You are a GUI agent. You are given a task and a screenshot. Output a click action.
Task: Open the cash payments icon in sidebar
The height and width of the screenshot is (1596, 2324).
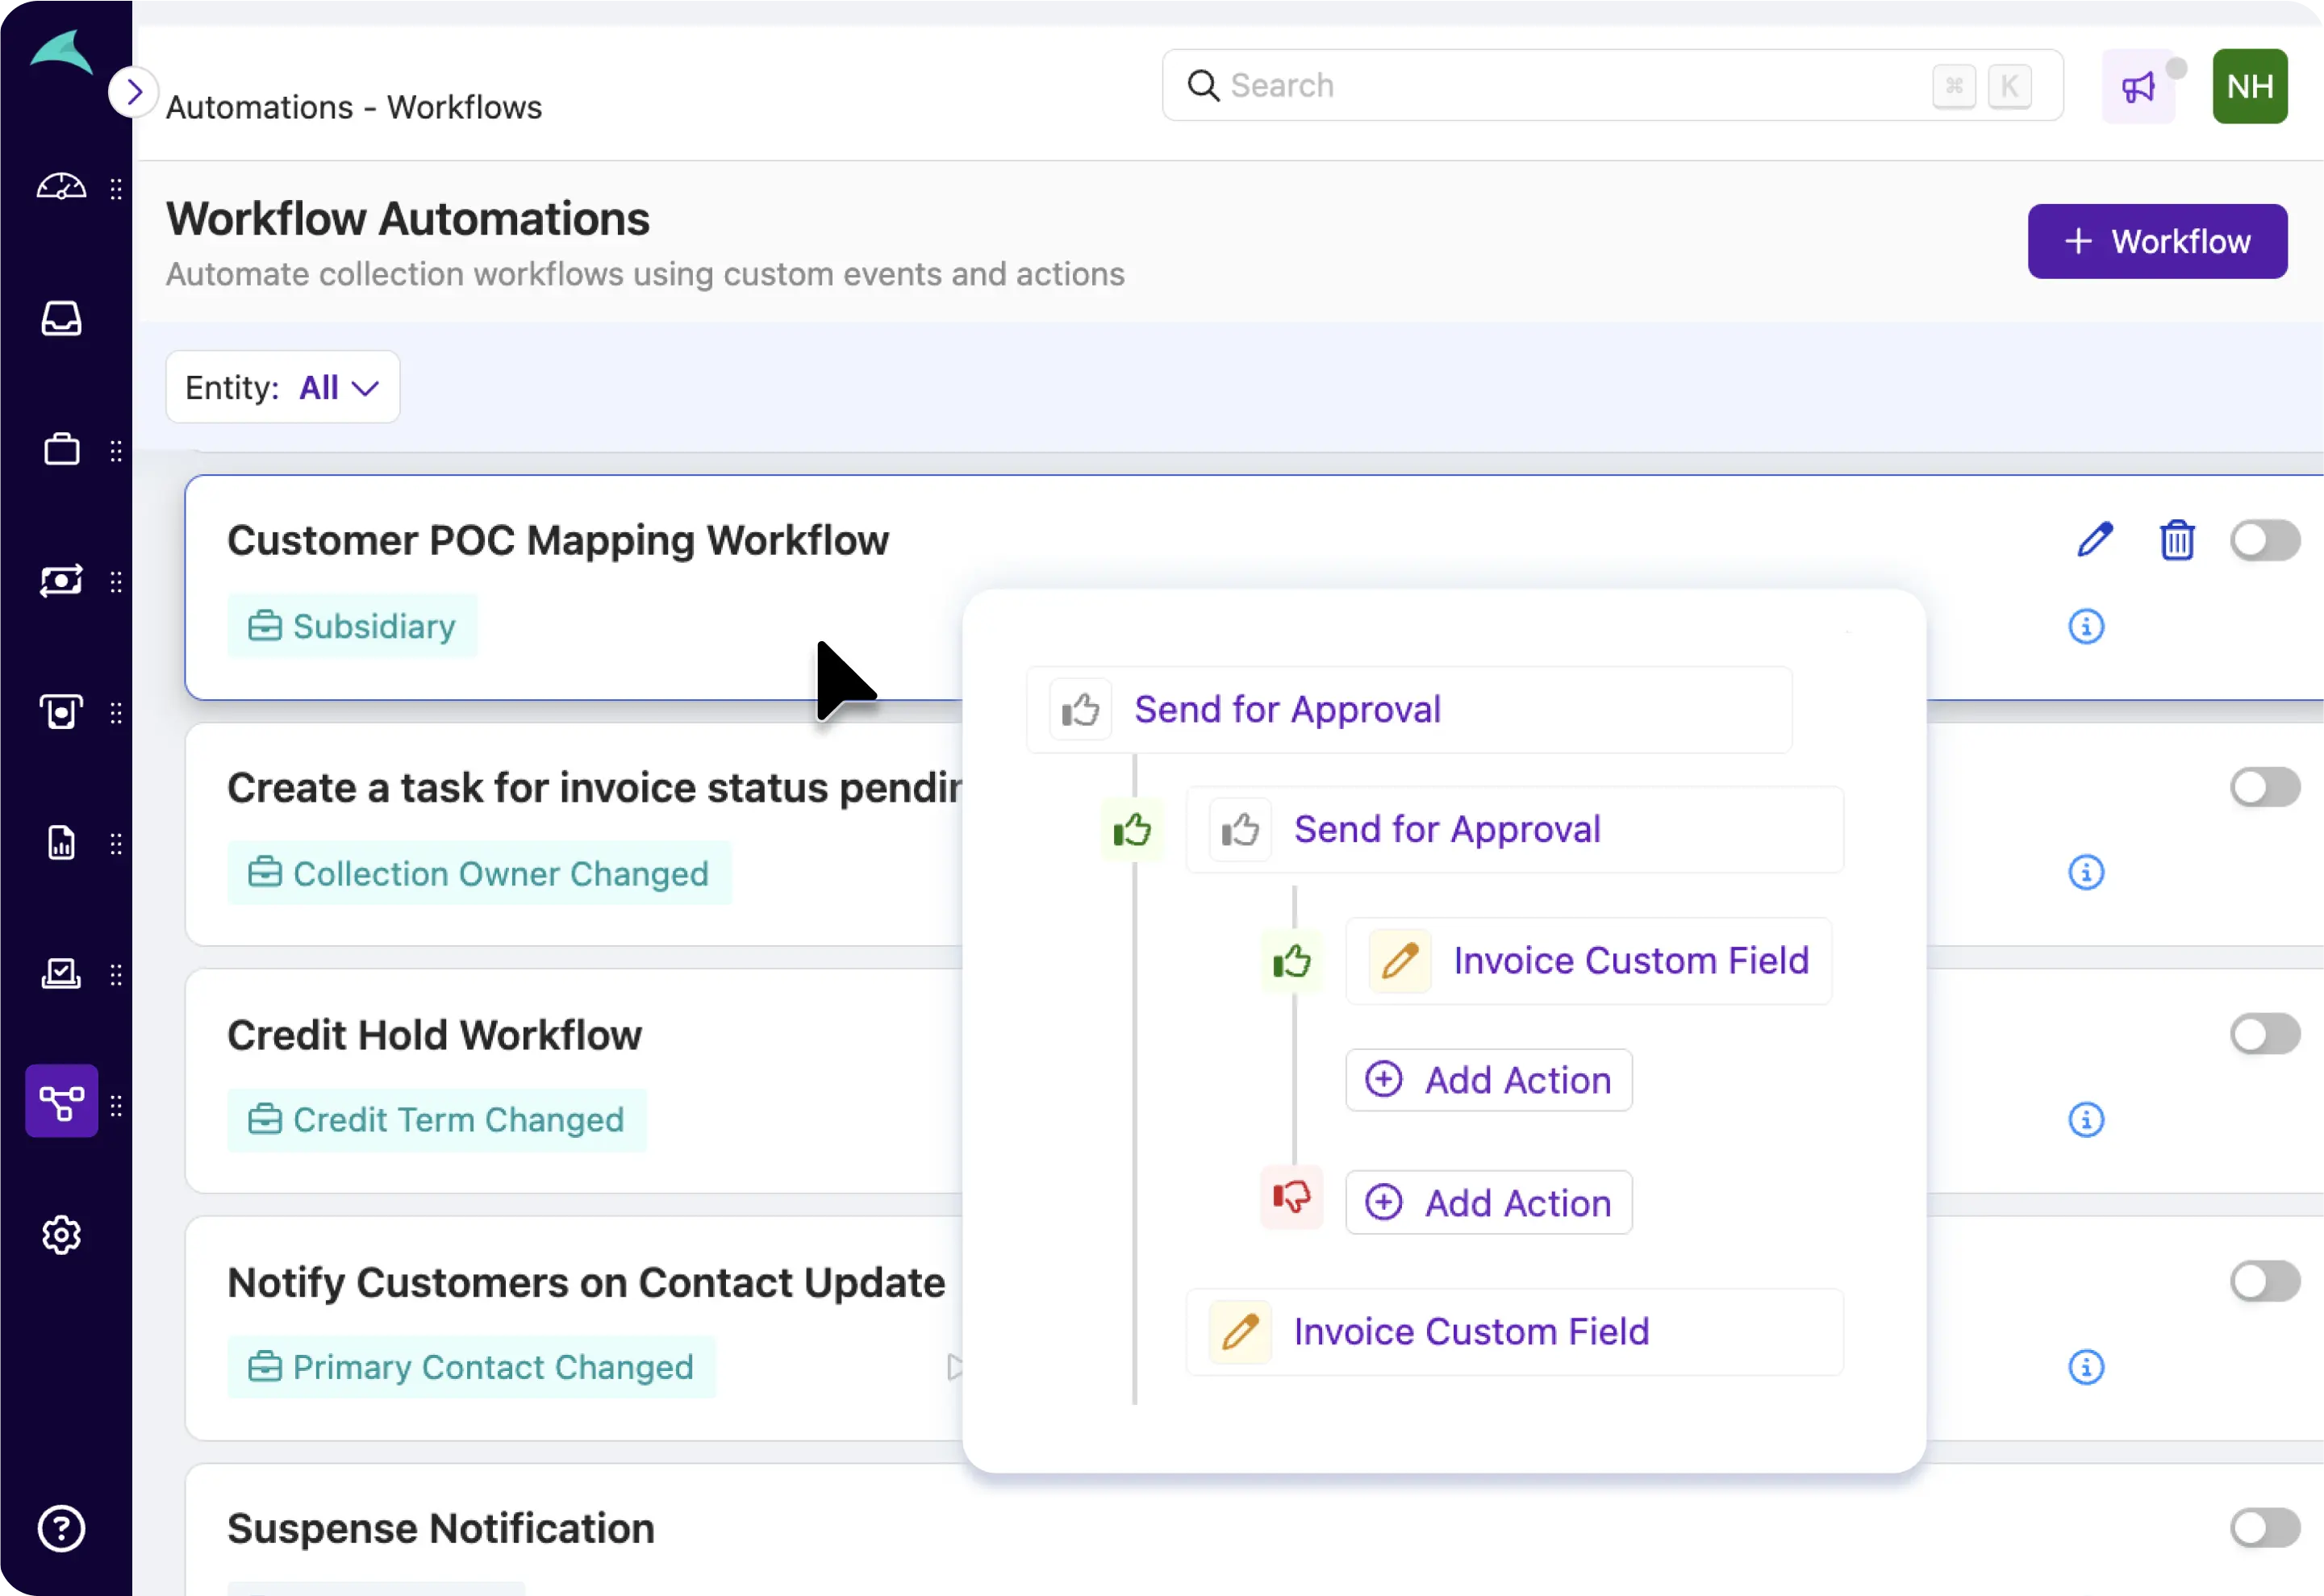click(61, 581)
